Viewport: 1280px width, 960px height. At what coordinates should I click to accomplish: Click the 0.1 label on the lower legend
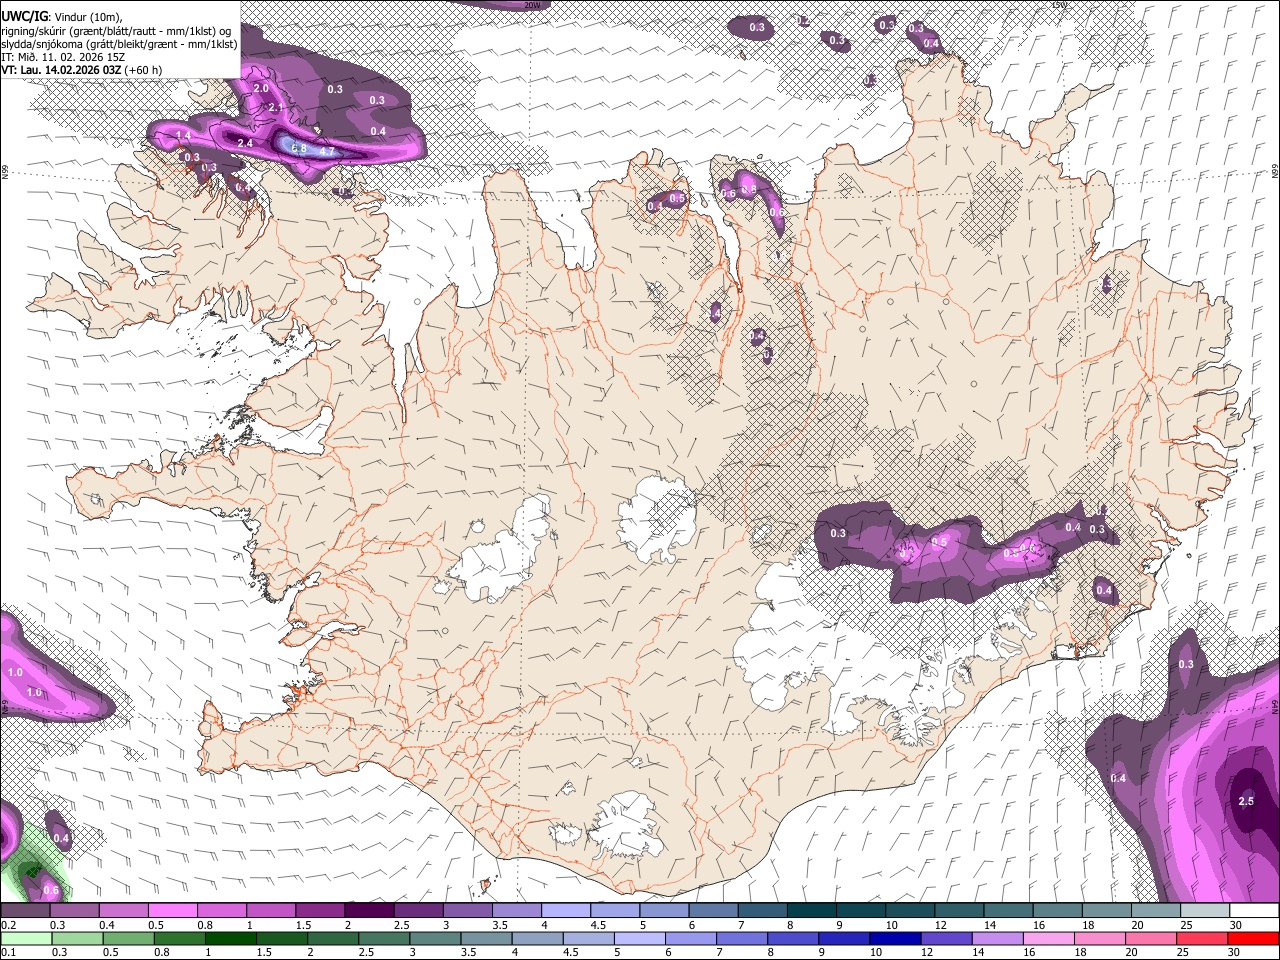(x=8, y=953)
